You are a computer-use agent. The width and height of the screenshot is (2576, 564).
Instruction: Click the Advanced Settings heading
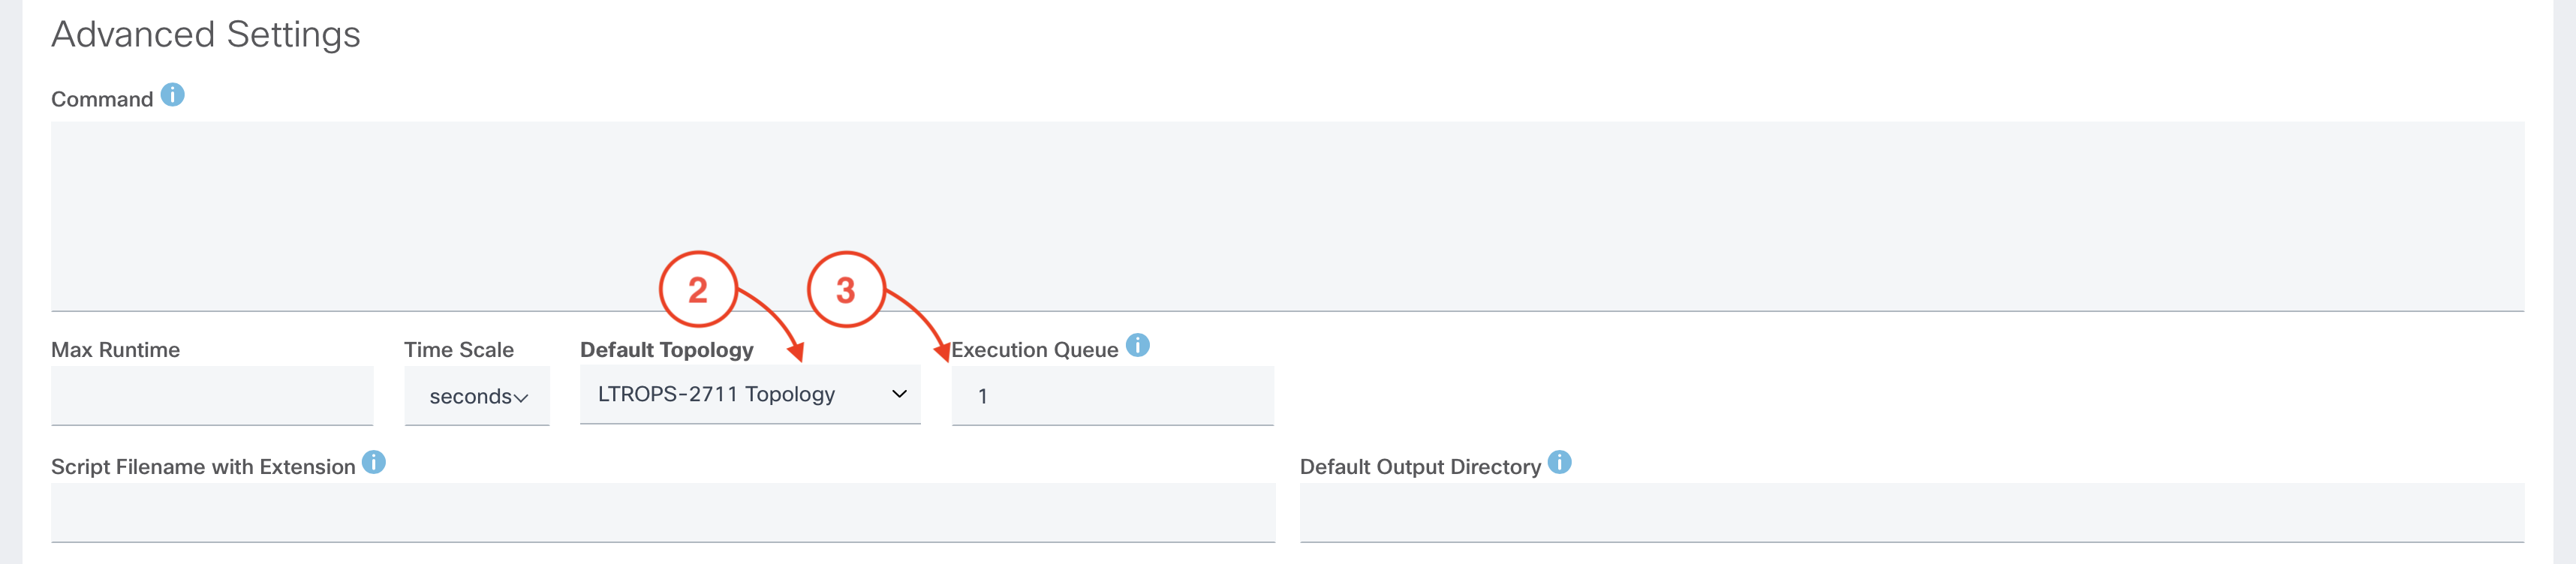tap(206, 34)
